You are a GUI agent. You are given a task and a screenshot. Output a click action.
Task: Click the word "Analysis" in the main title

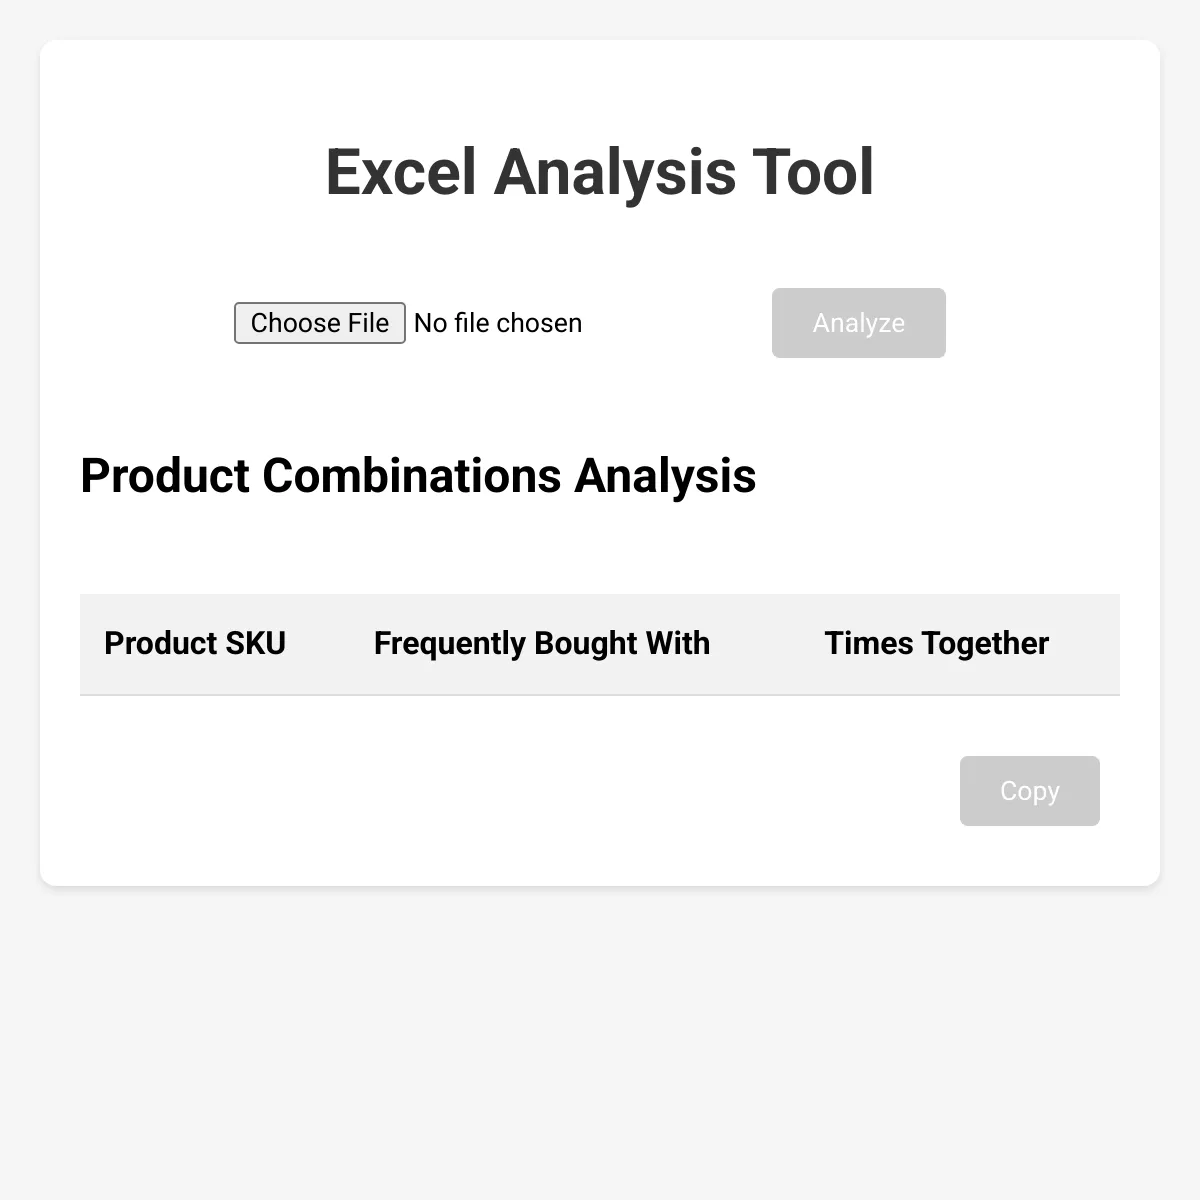[x=614, y=172]
